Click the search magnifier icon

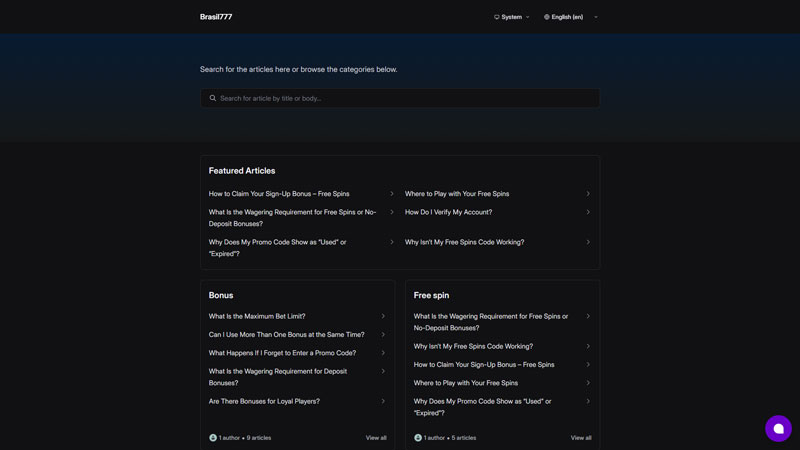pyautogui.click(x=213, y=98)
